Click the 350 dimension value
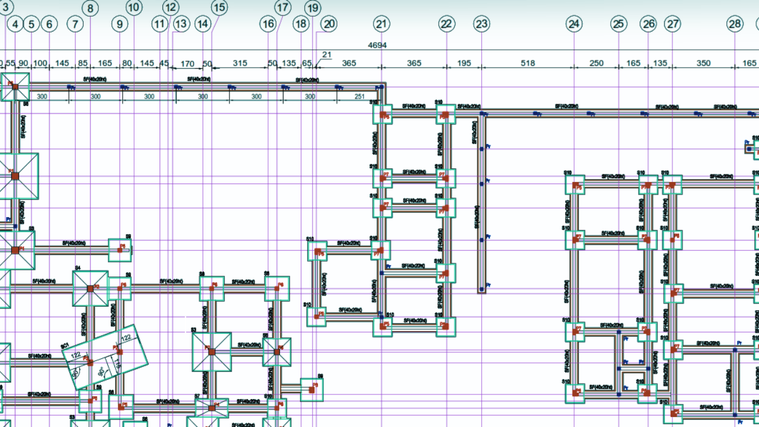This screenshot has width=759, height=427. point(703,63)
